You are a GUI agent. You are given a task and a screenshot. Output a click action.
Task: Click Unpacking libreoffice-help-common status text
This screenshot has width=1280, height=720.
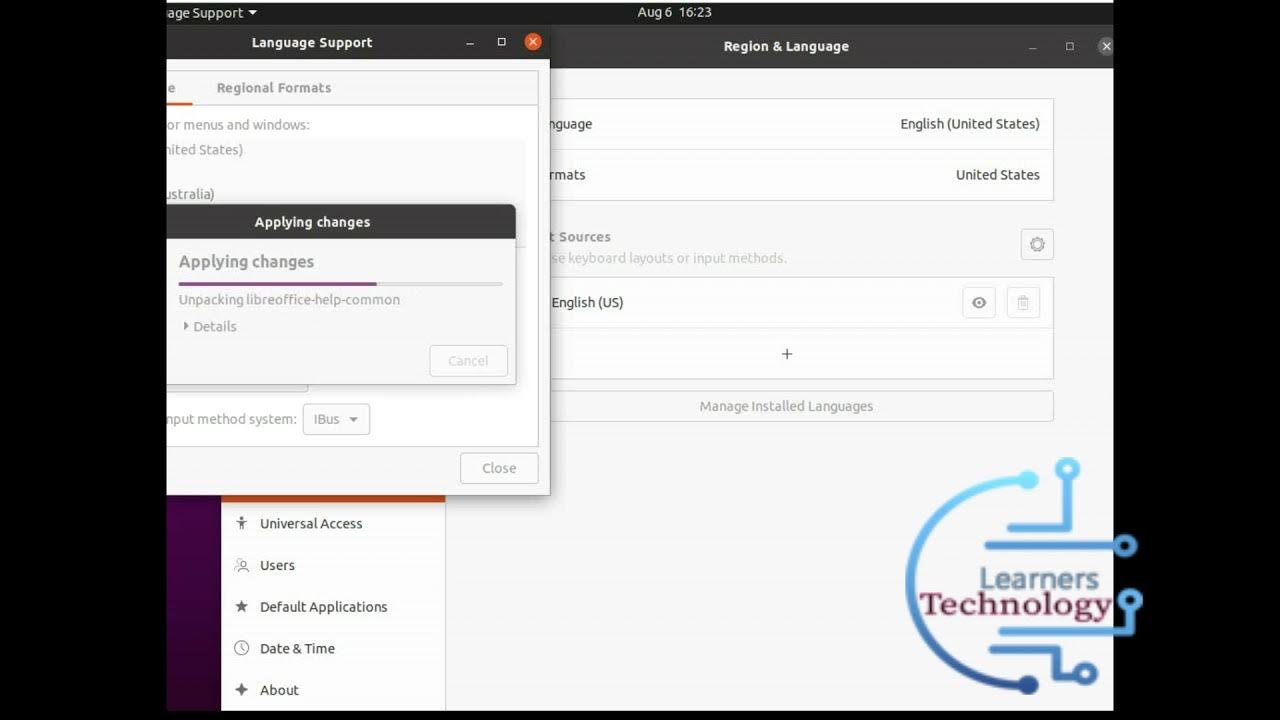[x=289, y=299]
